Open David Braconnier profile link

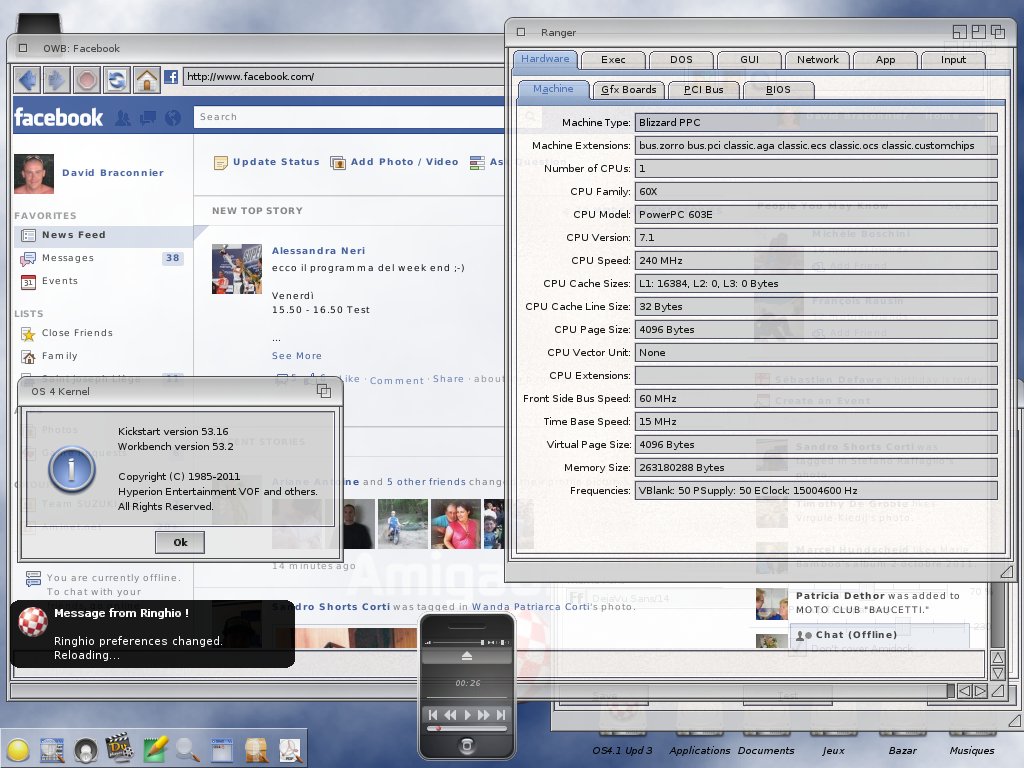(113, 173)
